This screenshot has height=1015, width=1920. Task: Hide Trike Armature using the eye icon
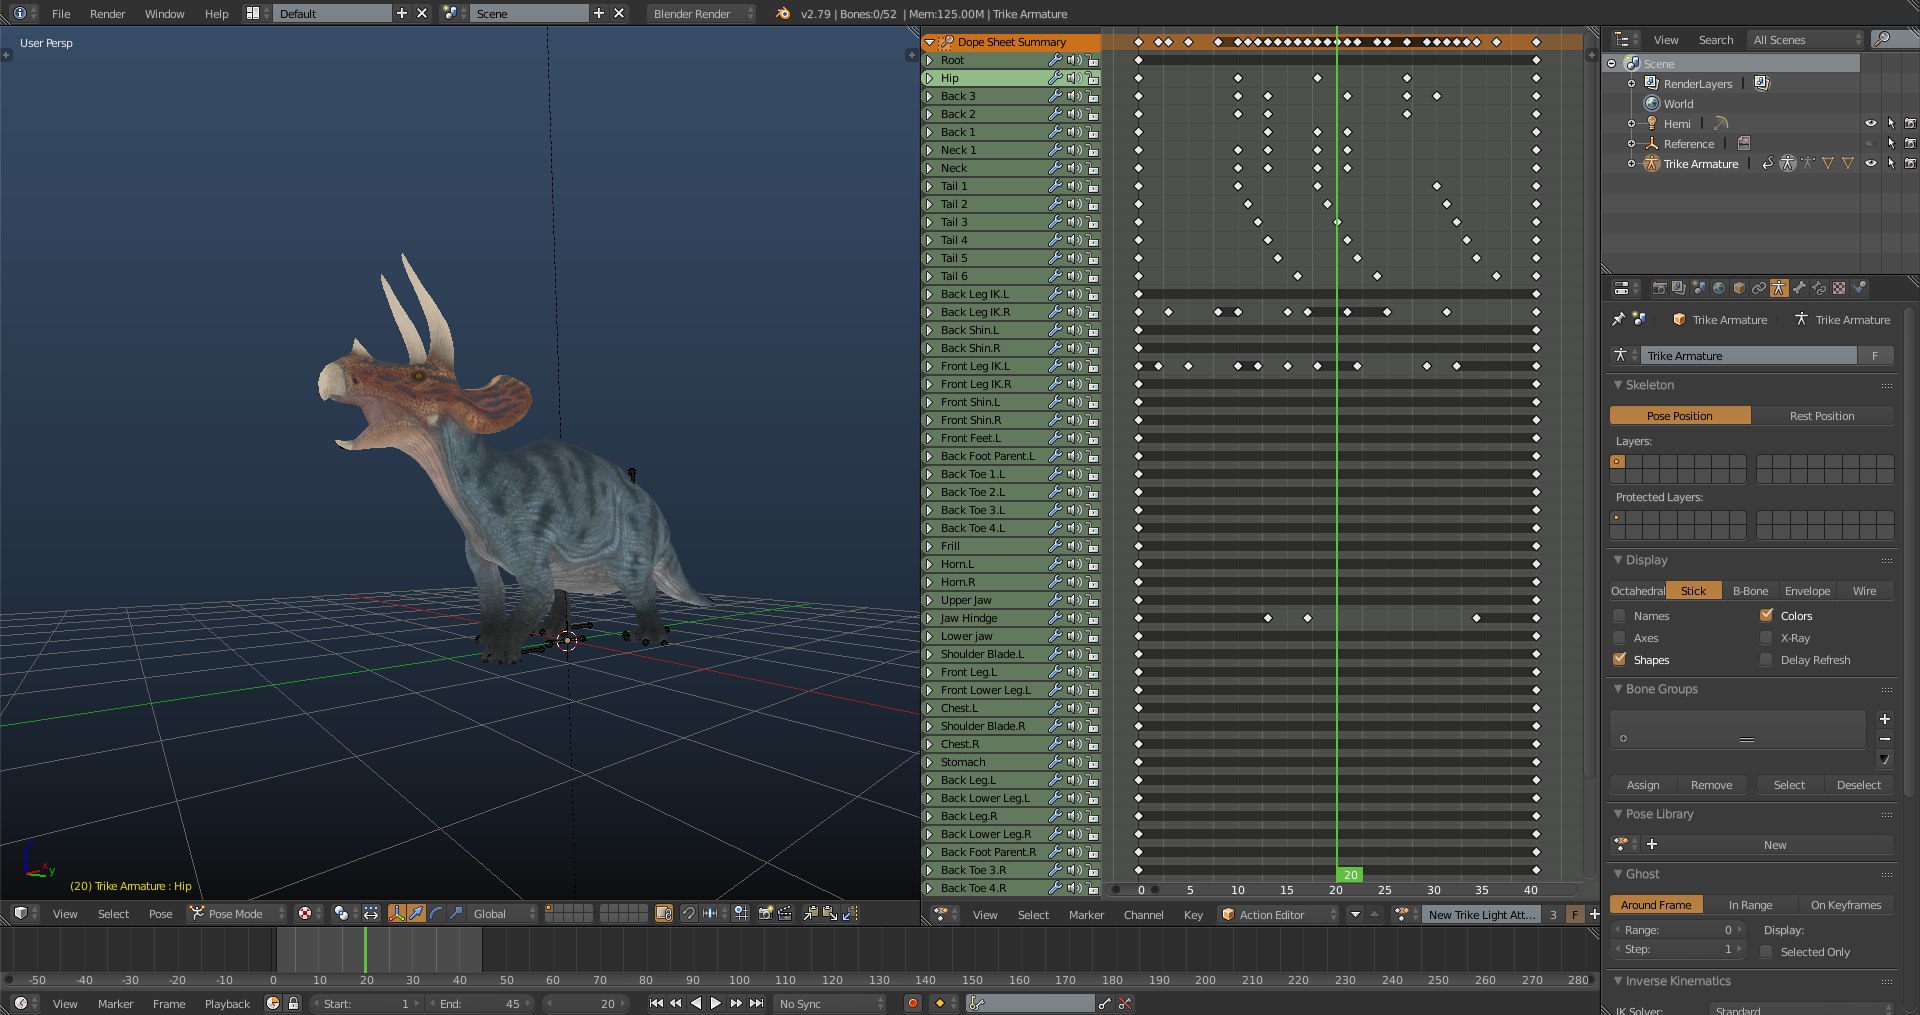(x=1871, y=164)
